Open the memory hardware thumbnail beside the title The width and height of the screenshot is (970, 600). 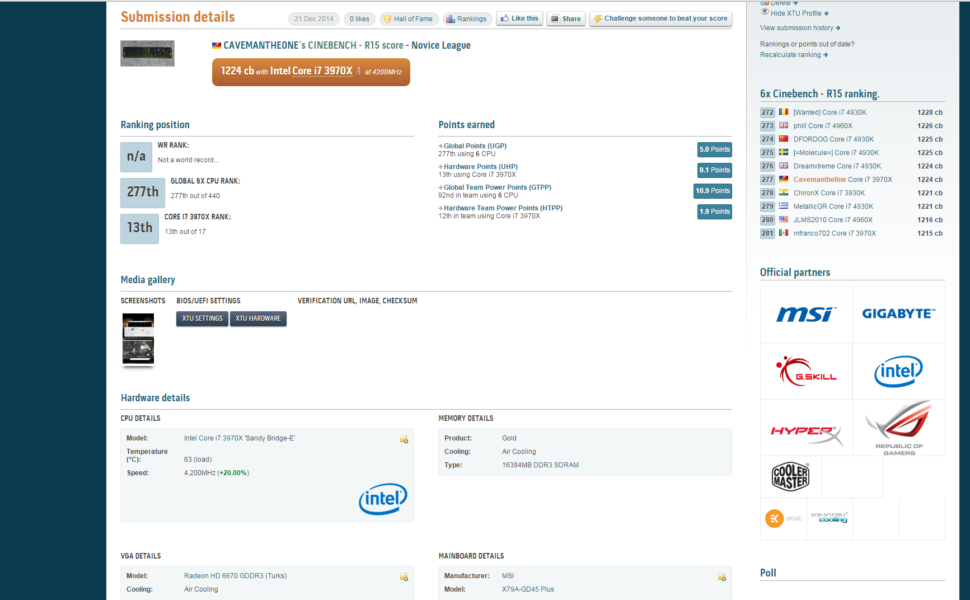point(147,53)
